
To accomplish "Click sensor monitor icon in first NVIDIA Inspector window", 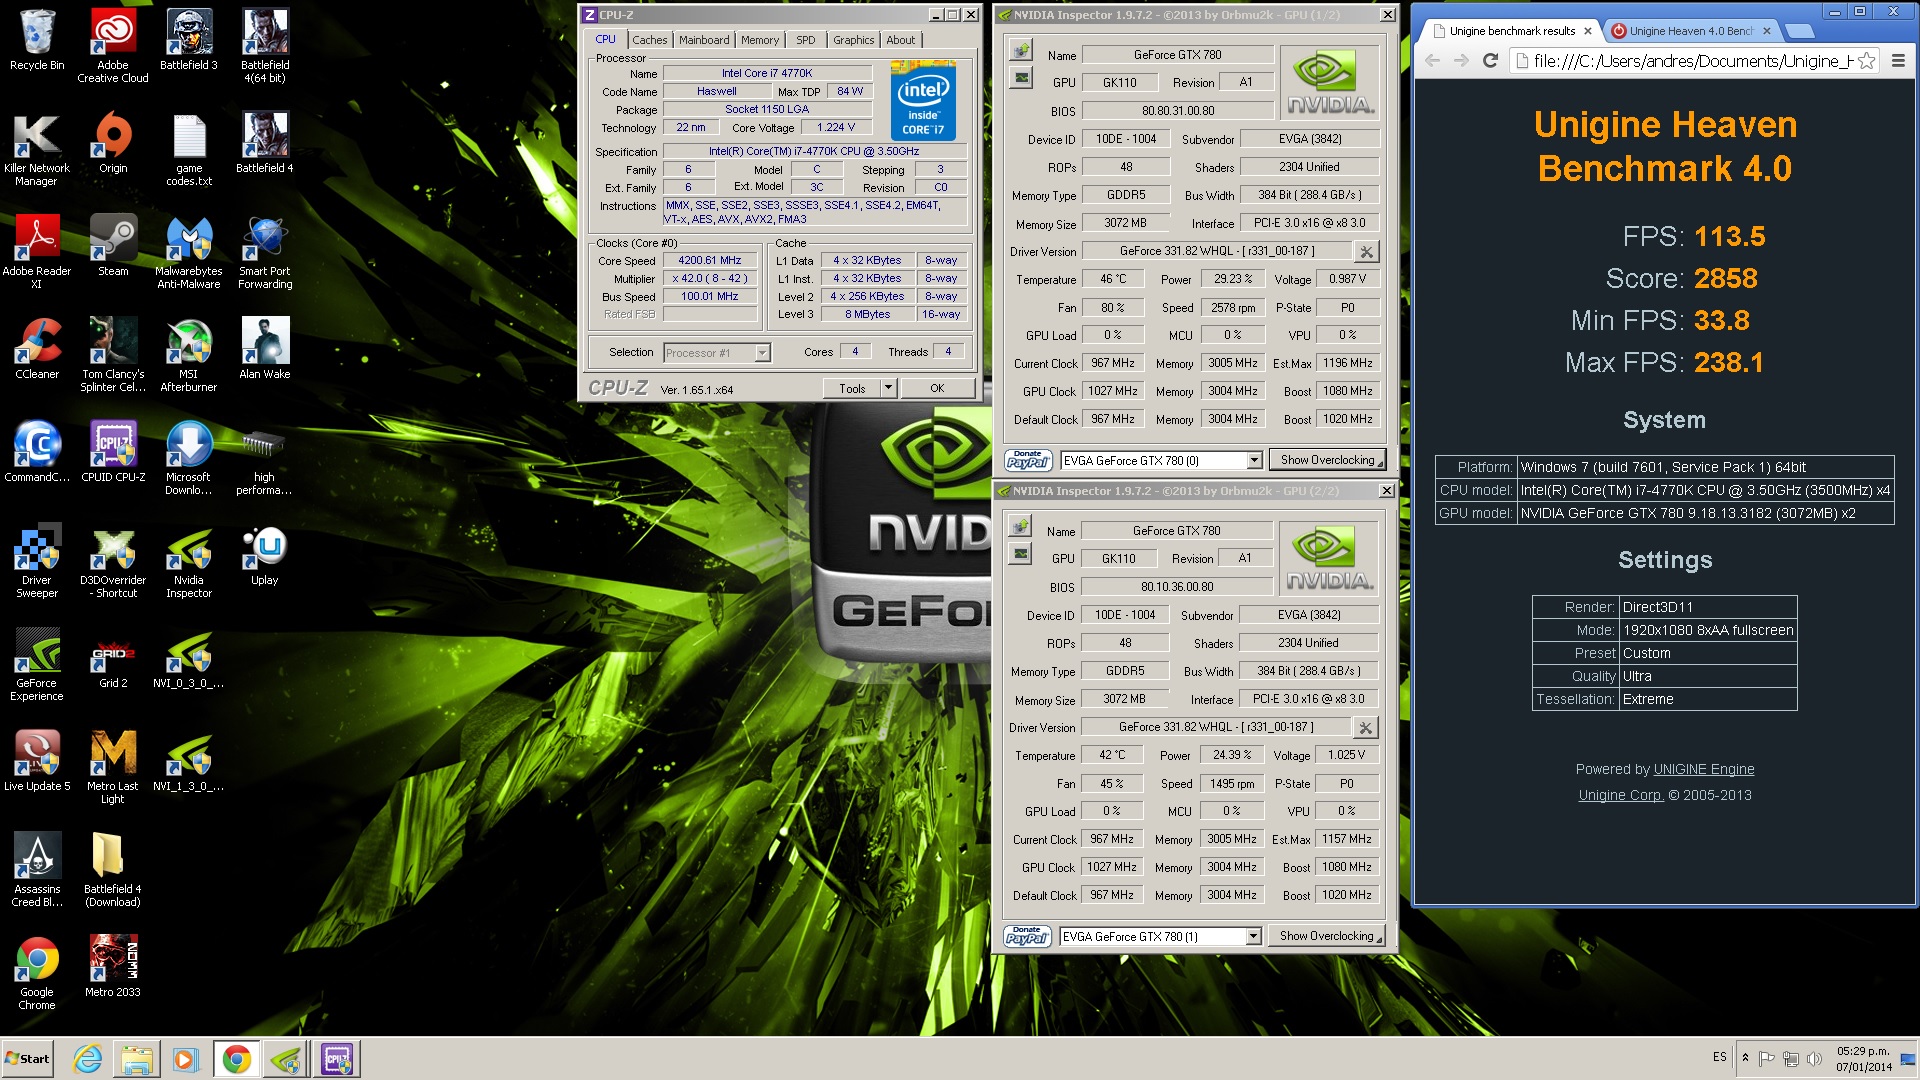I will tap(1021, 77).
